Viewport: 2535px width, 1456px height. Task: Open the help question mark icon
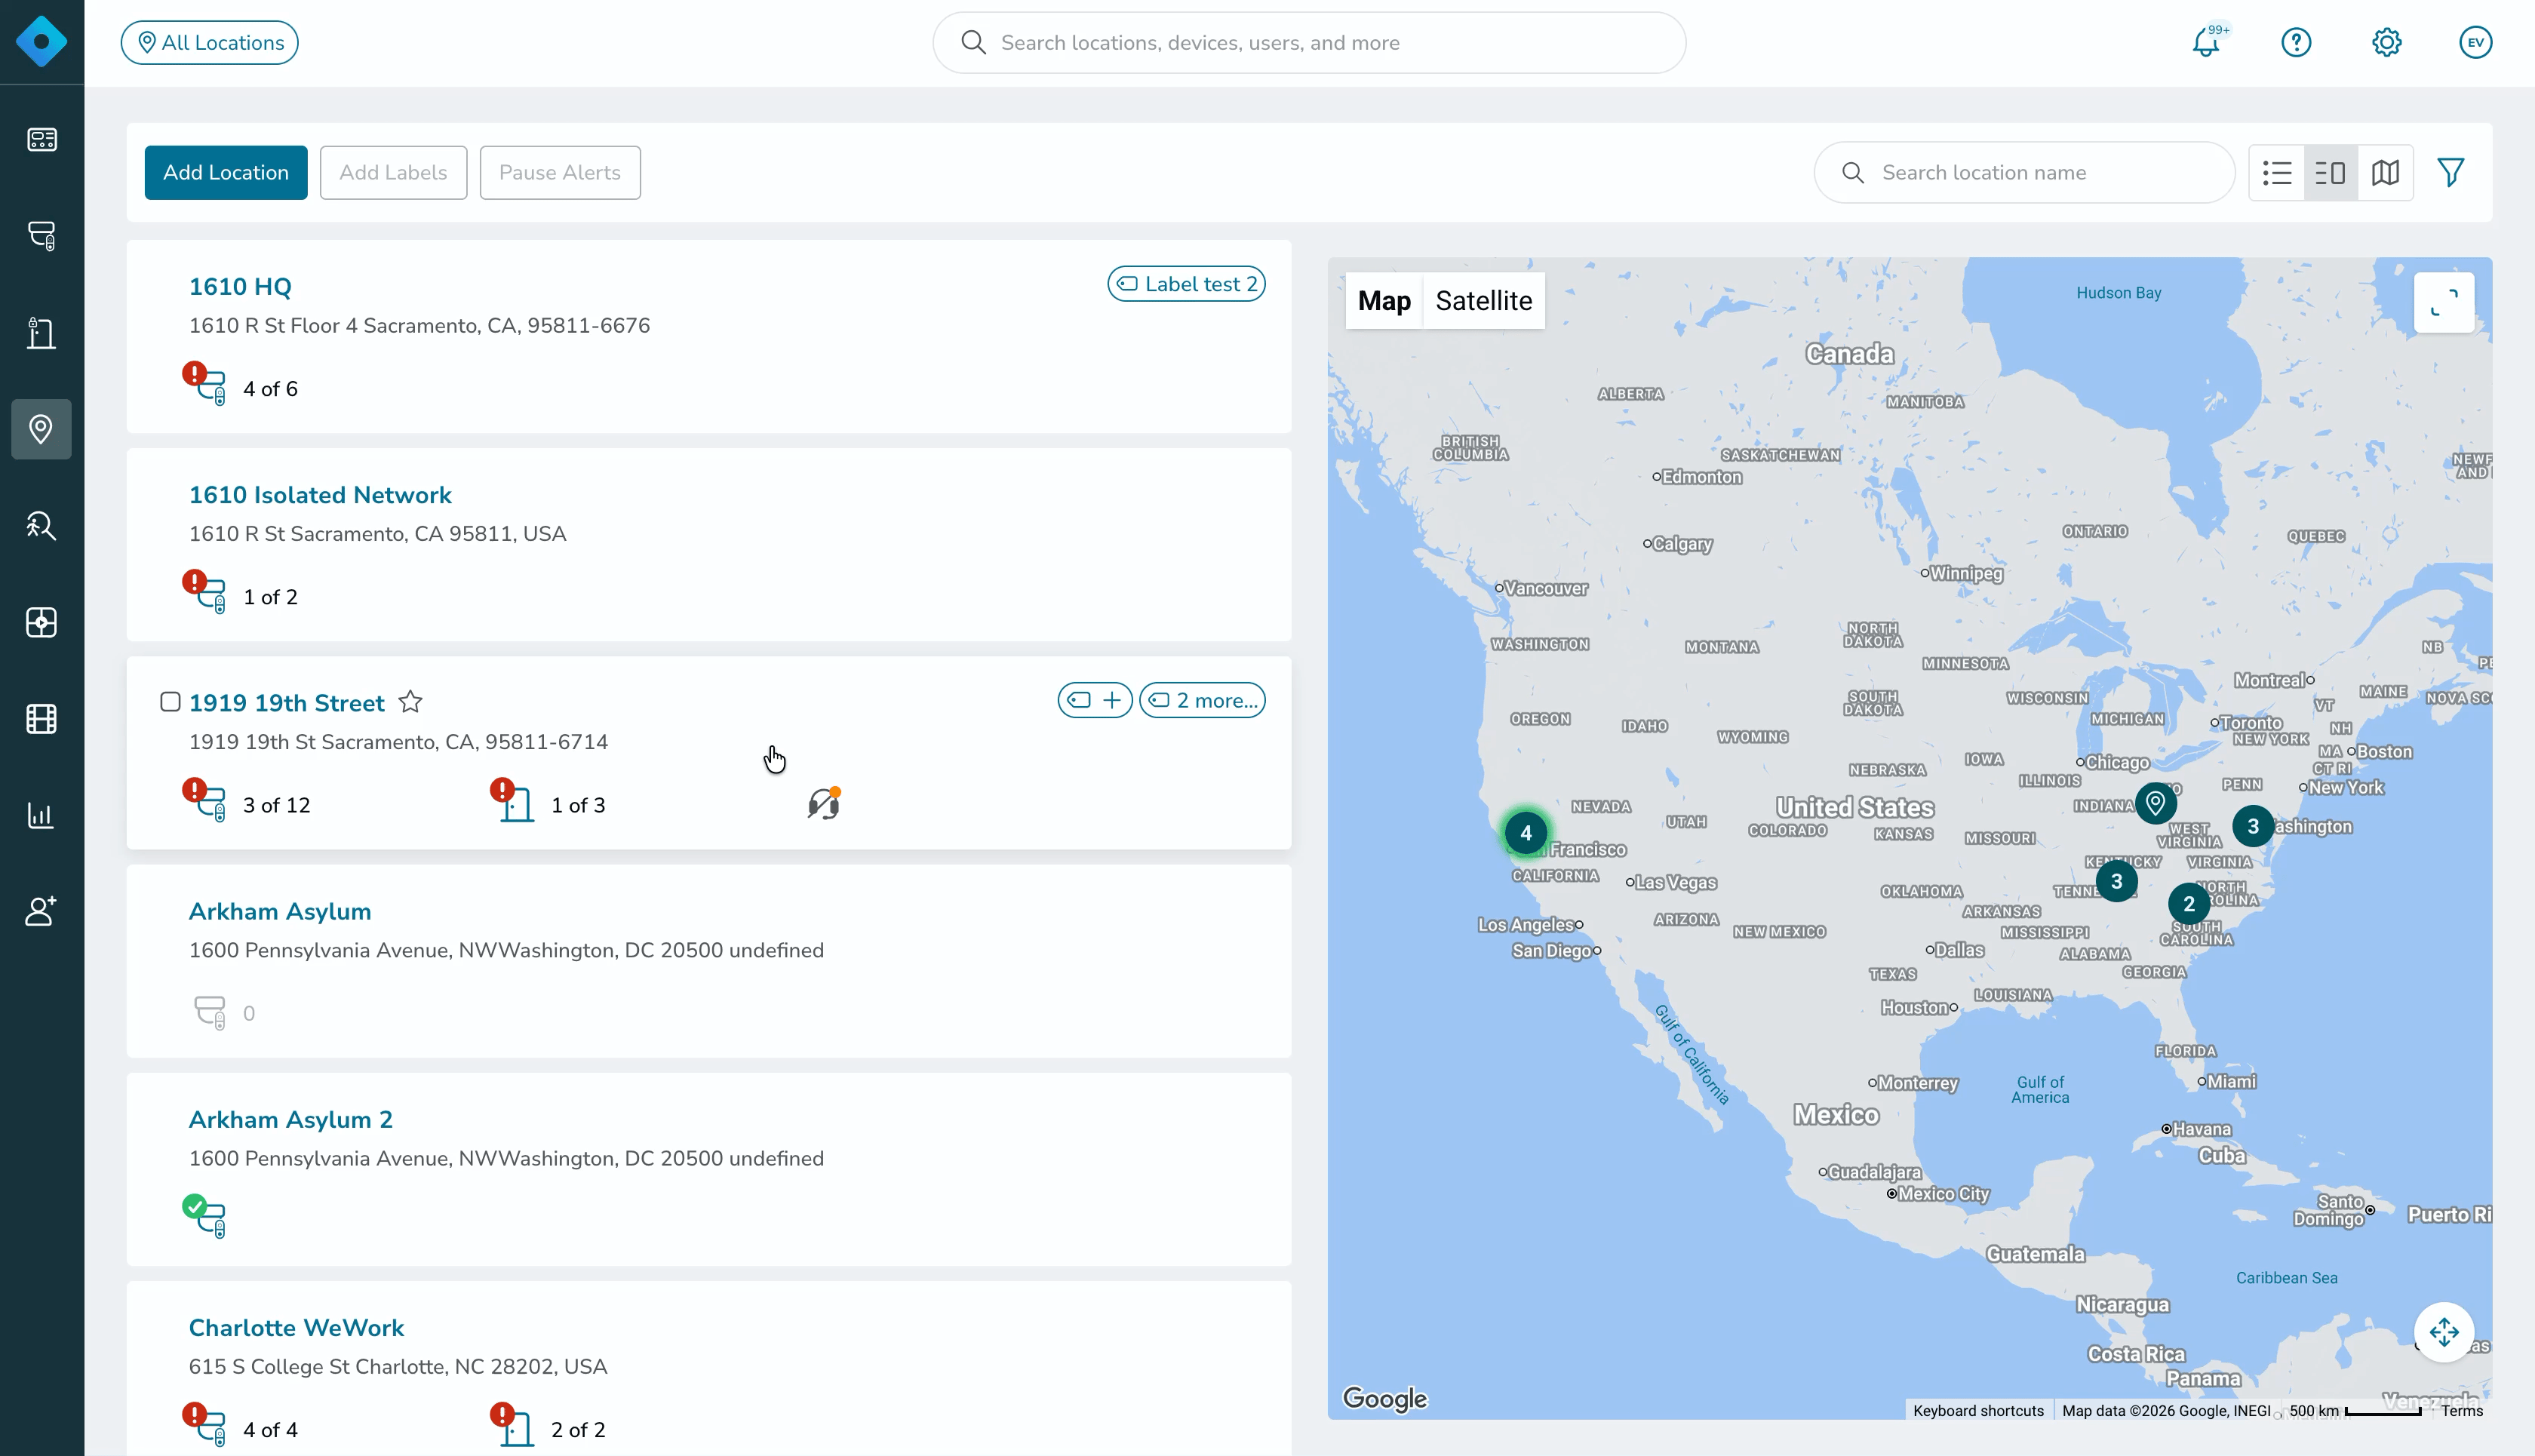(2296, 42)
